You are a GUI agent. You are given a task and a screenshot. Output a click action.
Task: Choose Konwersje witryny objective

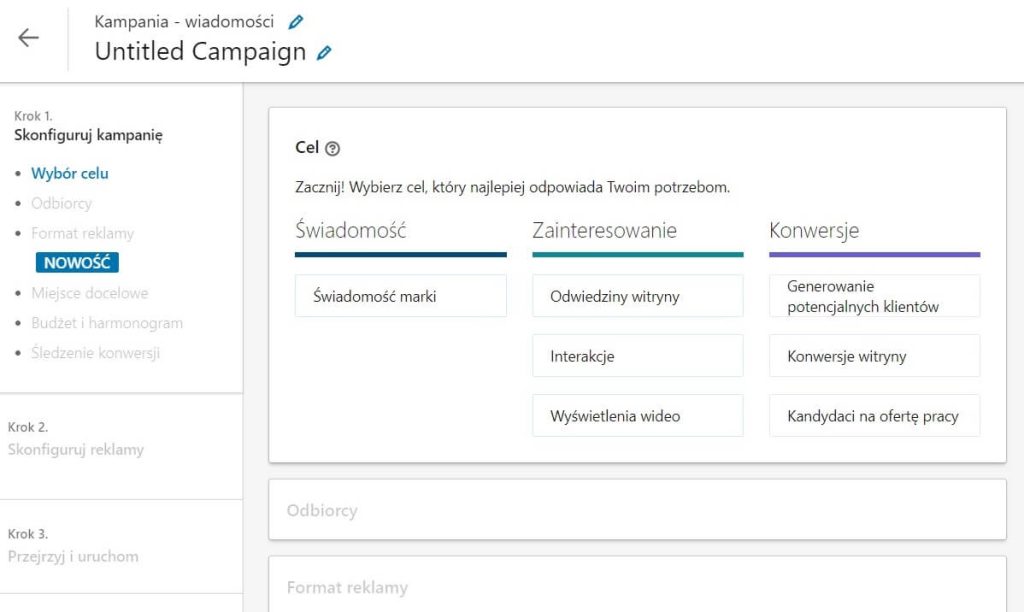(874, 356)
